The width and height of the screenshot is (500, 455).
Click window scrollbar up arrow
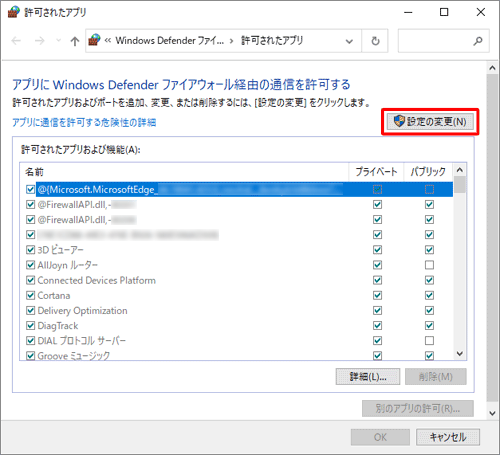(492, 68)
